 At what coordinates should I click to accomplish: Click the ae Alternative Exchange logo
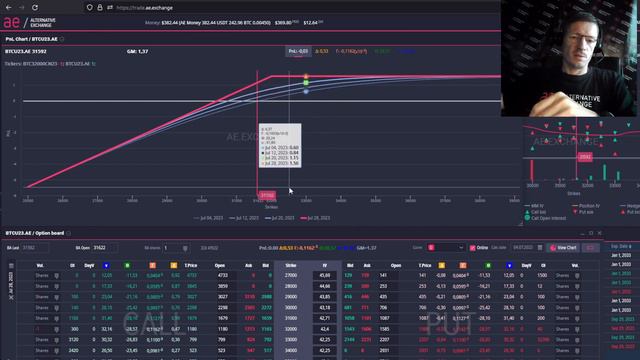tap(30, 22)
